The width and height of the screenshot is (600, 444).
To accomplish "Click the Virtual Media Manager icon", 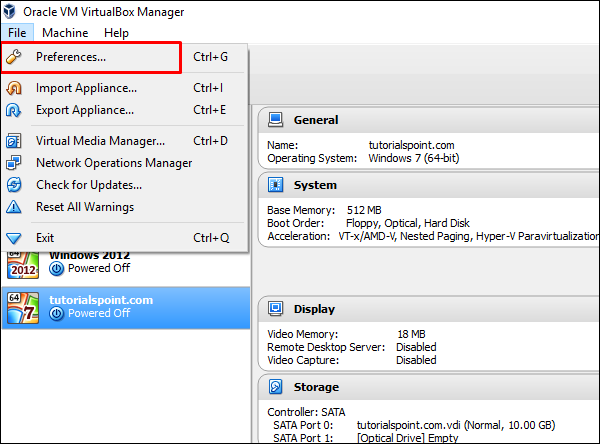I will 14,141.
